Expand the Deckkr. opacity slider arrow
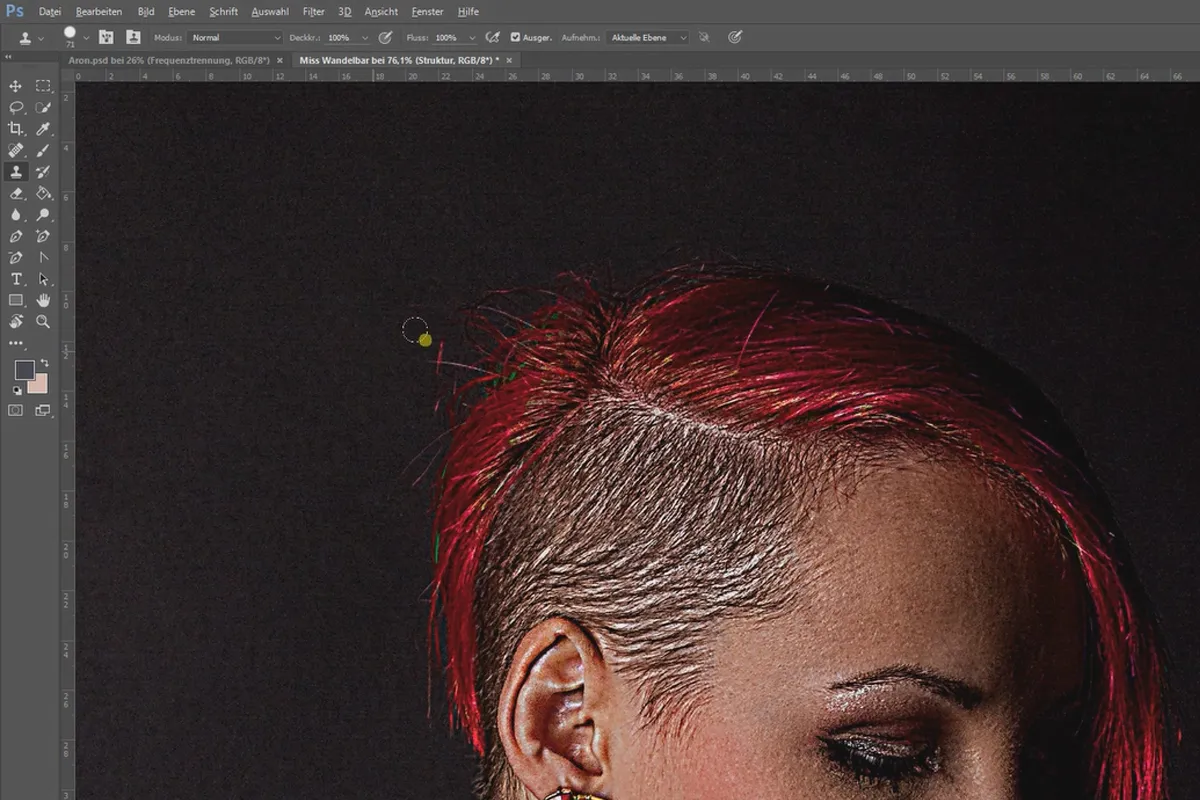Image resolution: width=1200 pixels, height=800 pixels. (364, 37)
